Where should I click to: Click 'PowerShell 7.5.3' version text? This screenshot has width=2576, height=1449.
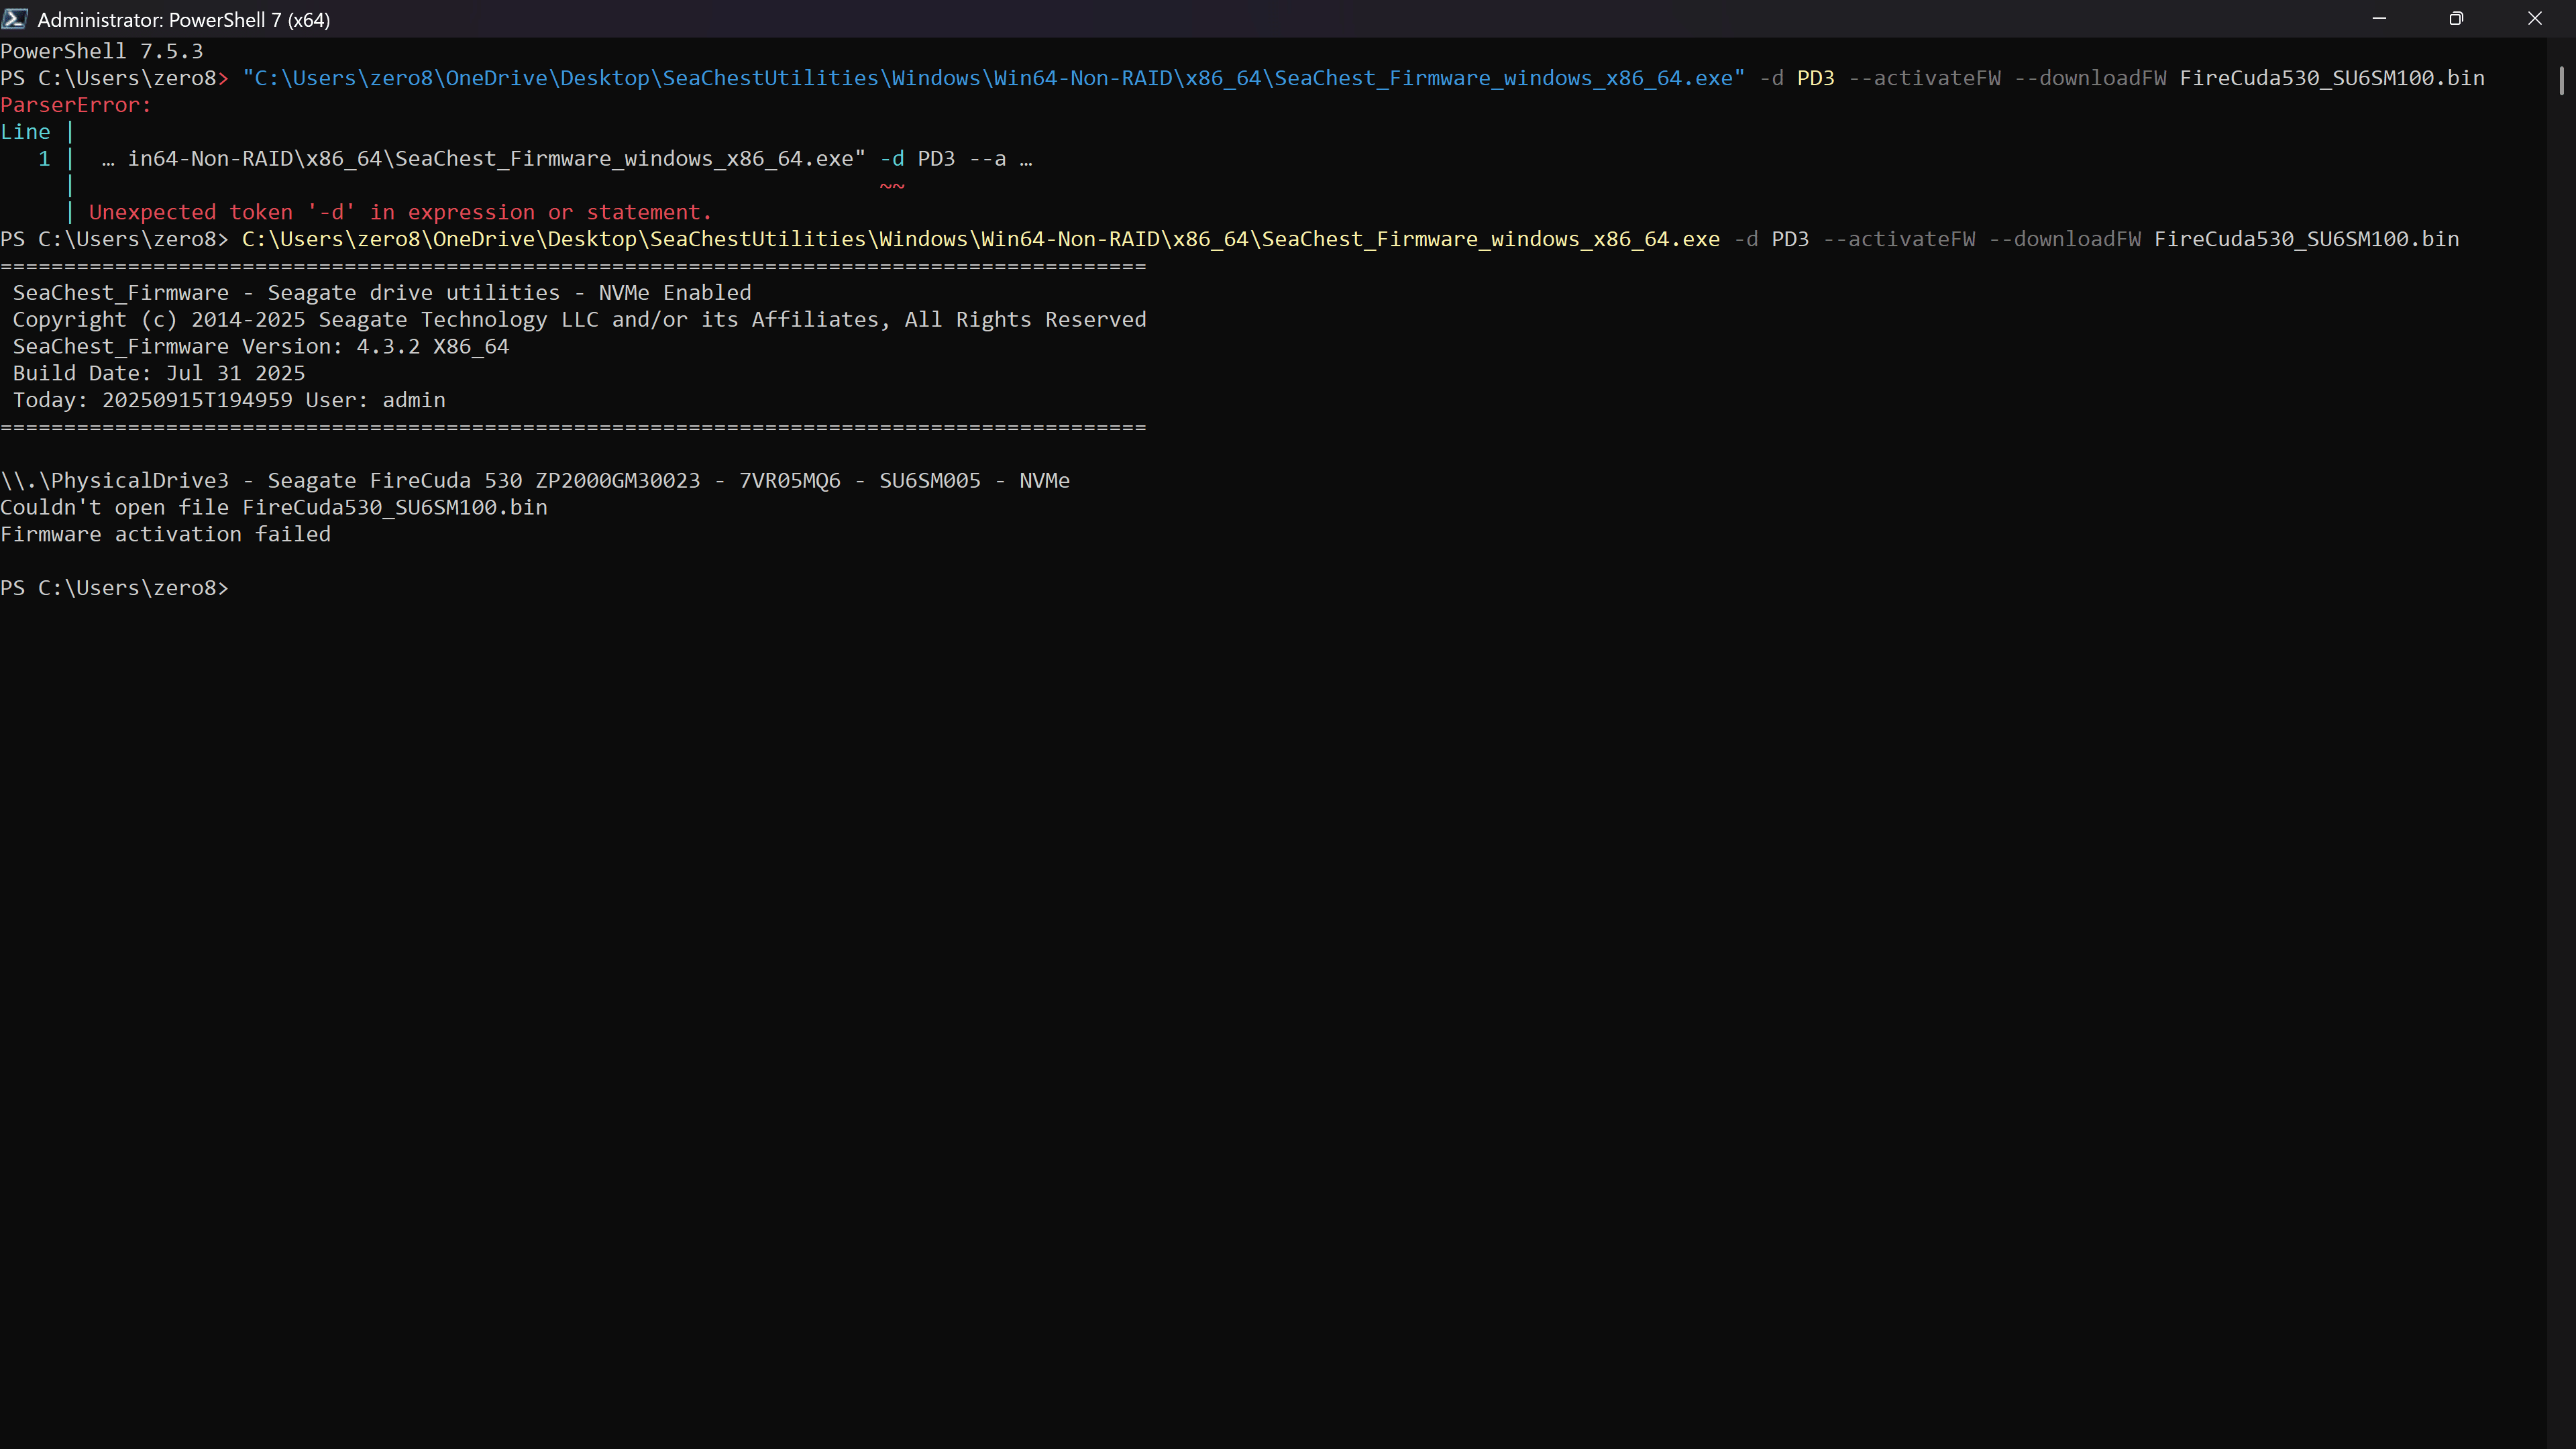pos(102,51)
